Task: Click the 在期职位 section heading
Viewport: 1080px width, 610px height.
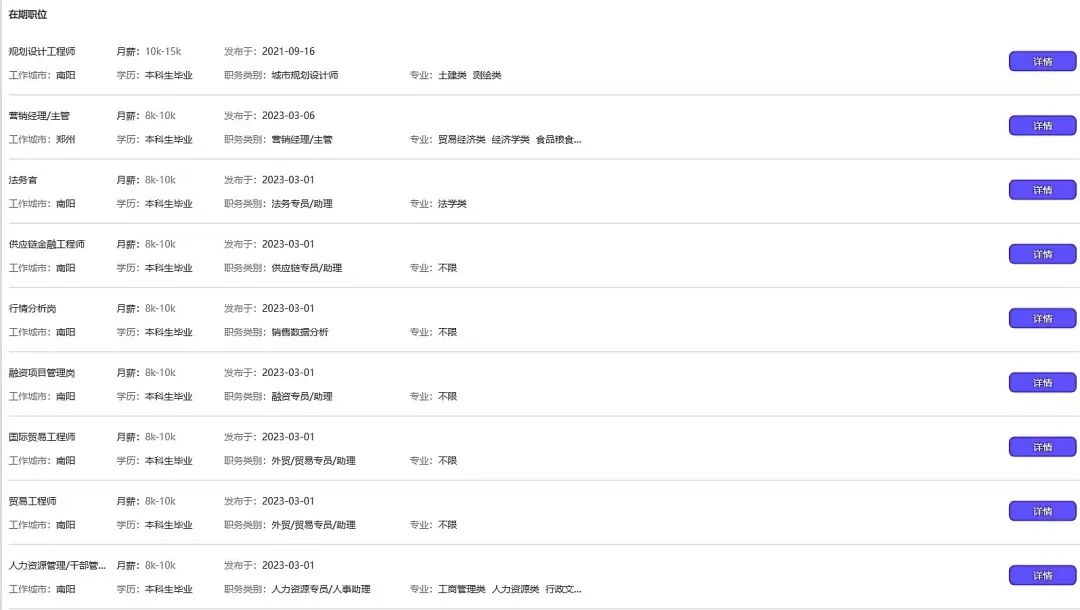Action: pos(28,15)
